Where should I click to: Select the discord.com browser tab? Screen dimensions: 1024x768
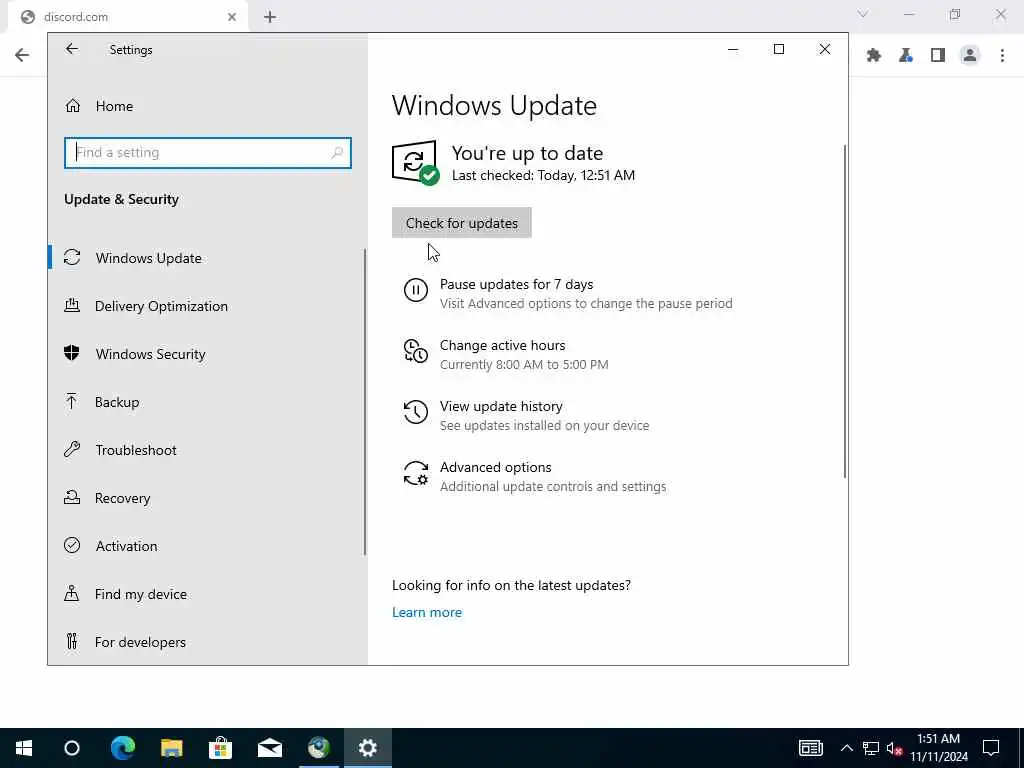(128, 17)
